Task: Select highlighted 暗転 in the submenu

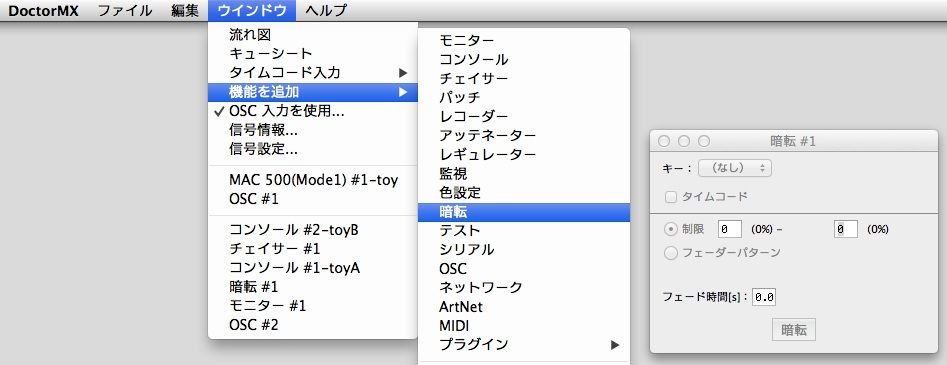Action: pyautogui.click(x=524, y=212)
